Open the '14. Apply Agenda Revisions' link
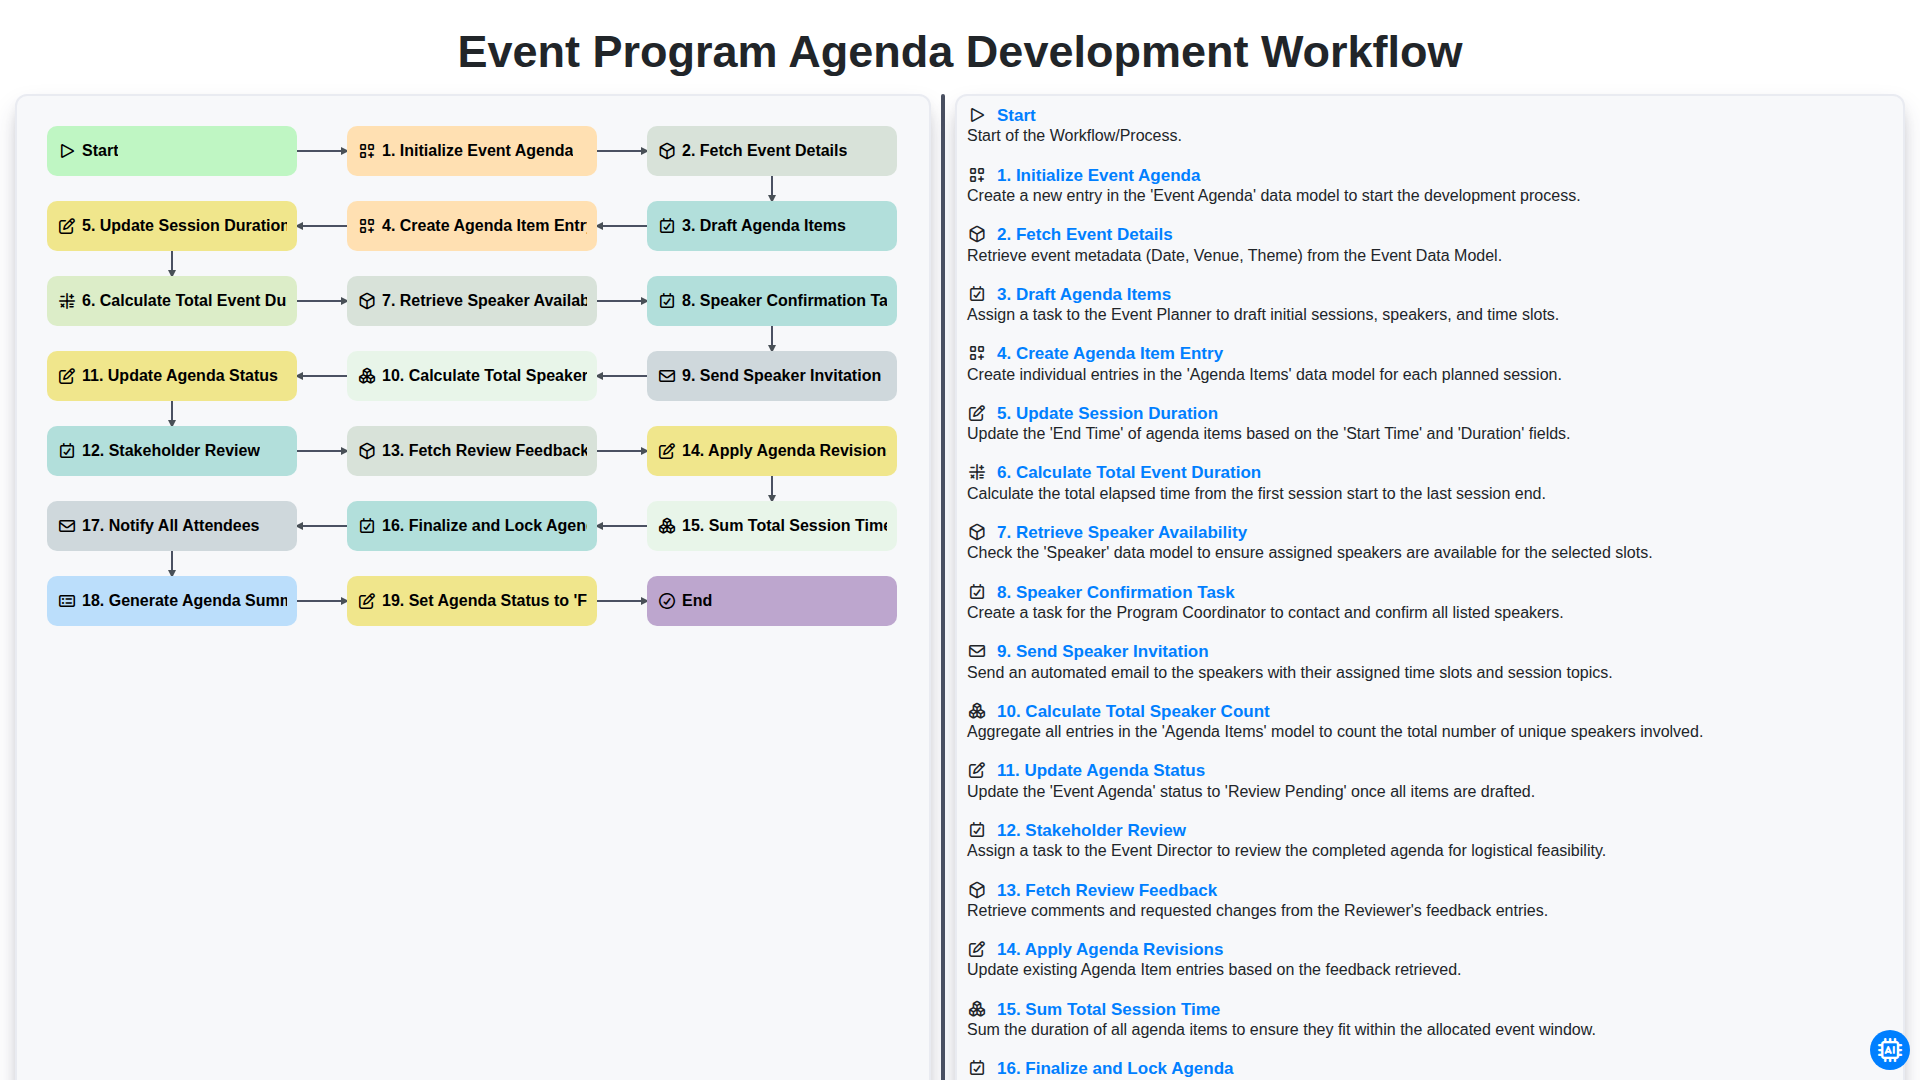1920x1080 pixels. 1109,949
